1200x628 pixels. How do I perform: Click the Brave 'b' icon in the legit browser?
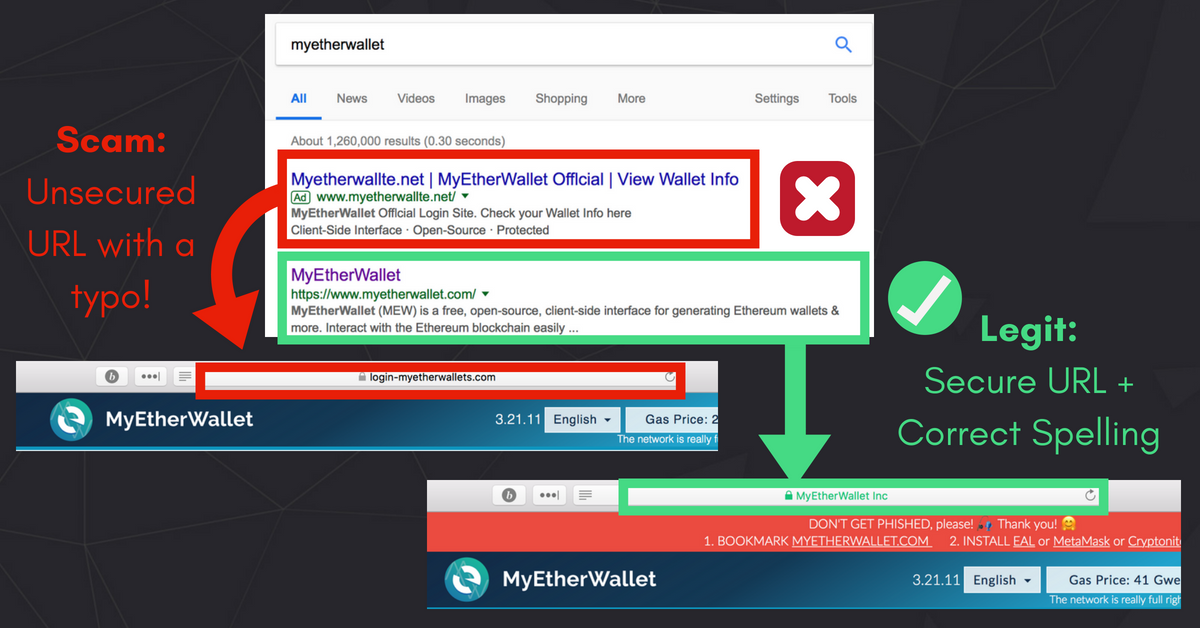point(509,495)
